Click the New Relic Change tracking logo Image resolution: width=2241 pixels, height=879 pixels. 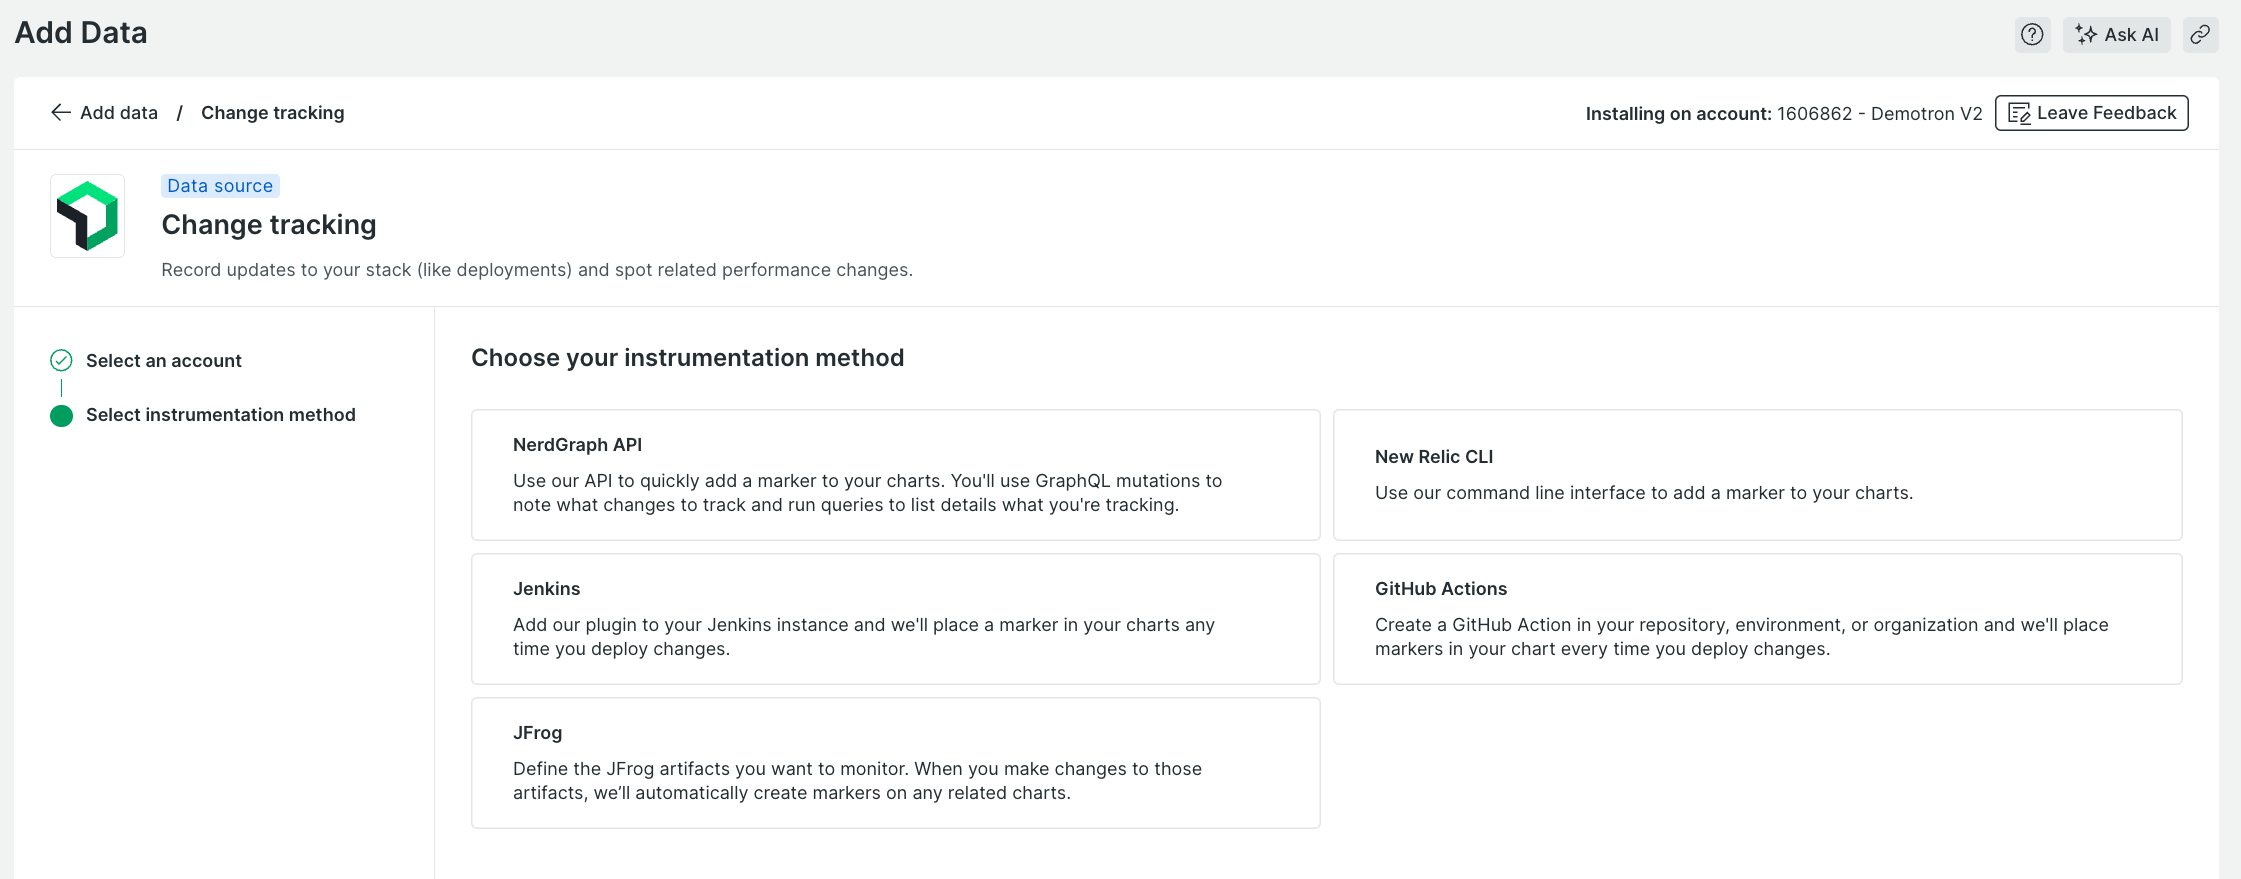[x=88, y=216]
